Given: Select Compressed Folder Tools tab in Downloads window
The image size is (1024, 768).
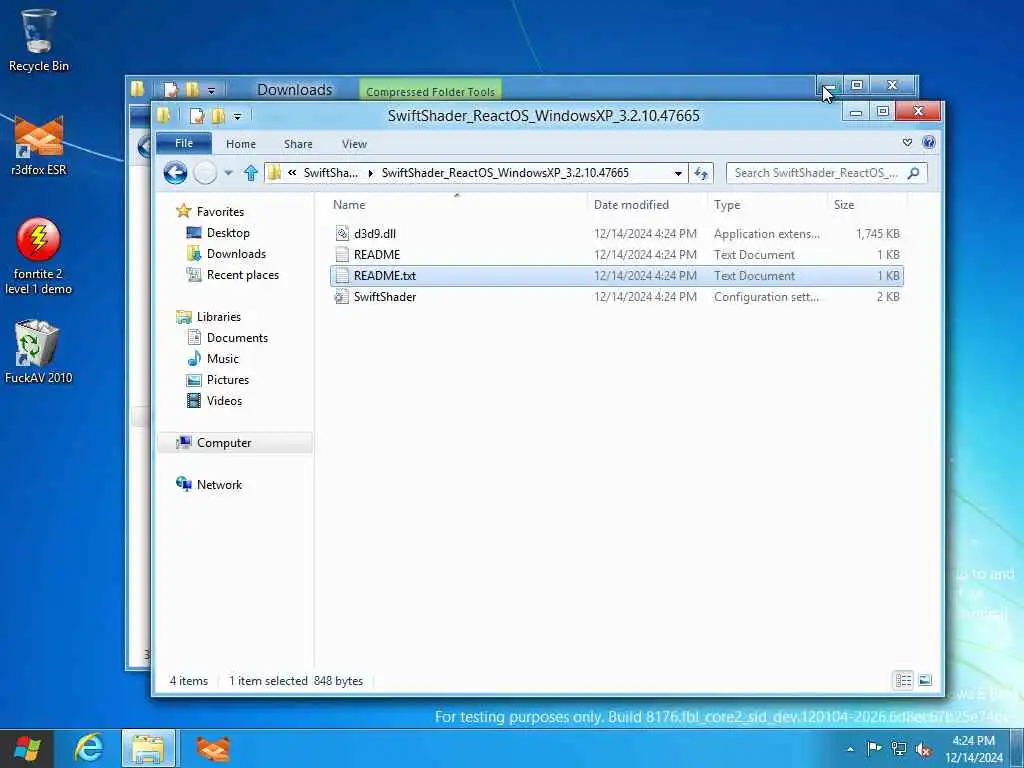Looking at the screenshot, I should [430, 91].
